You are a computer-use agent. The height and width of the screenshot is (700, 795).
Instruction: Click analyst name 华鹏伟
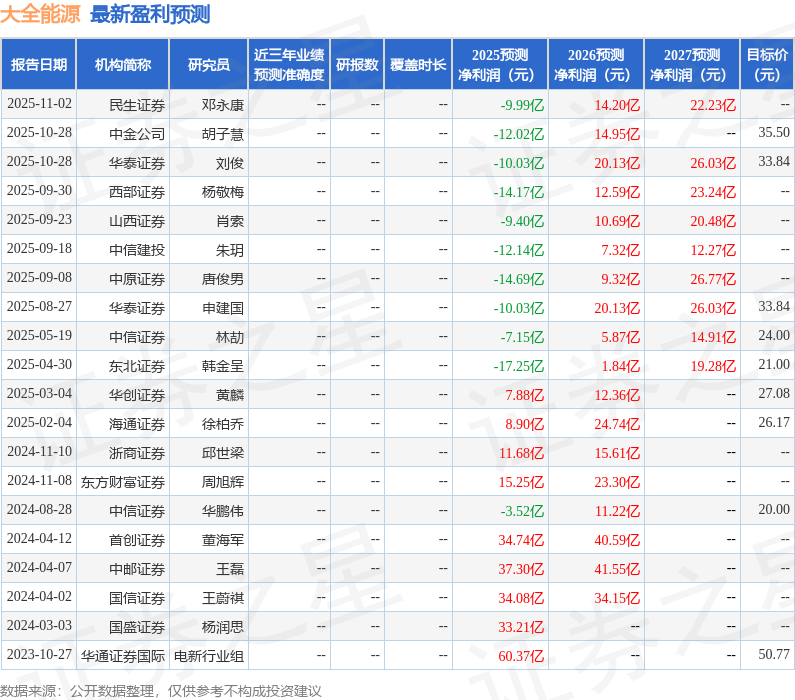(223, 511)
